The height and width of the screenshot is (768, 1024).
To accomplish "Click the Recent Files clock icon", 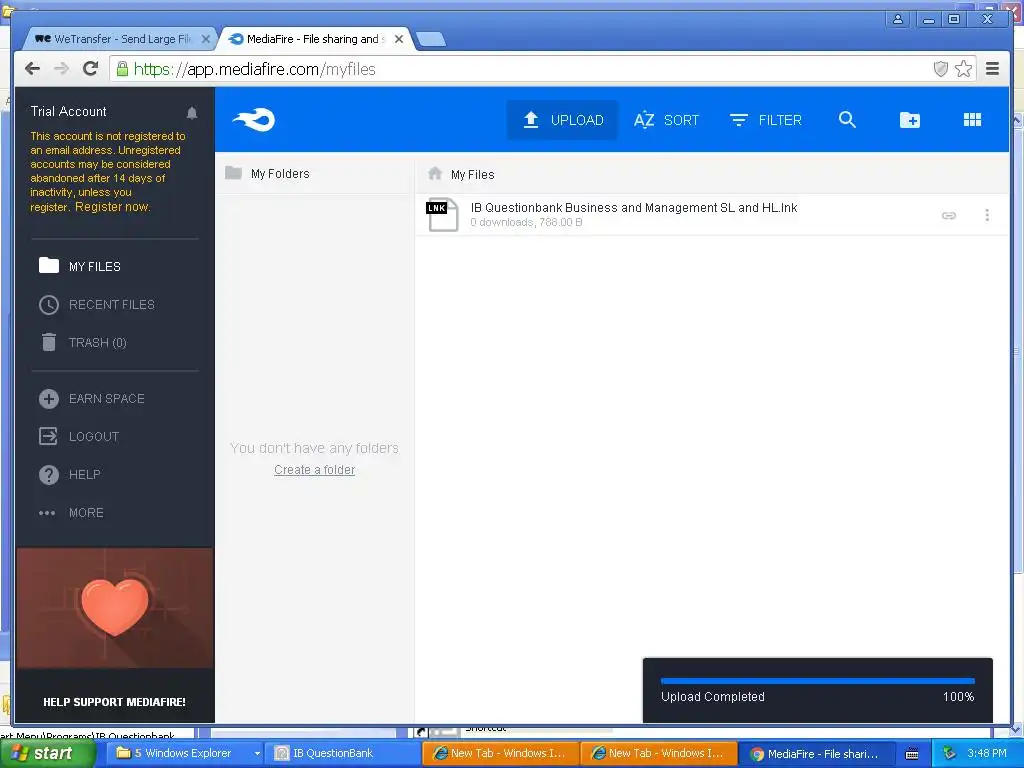I will [x=48, y=305].
